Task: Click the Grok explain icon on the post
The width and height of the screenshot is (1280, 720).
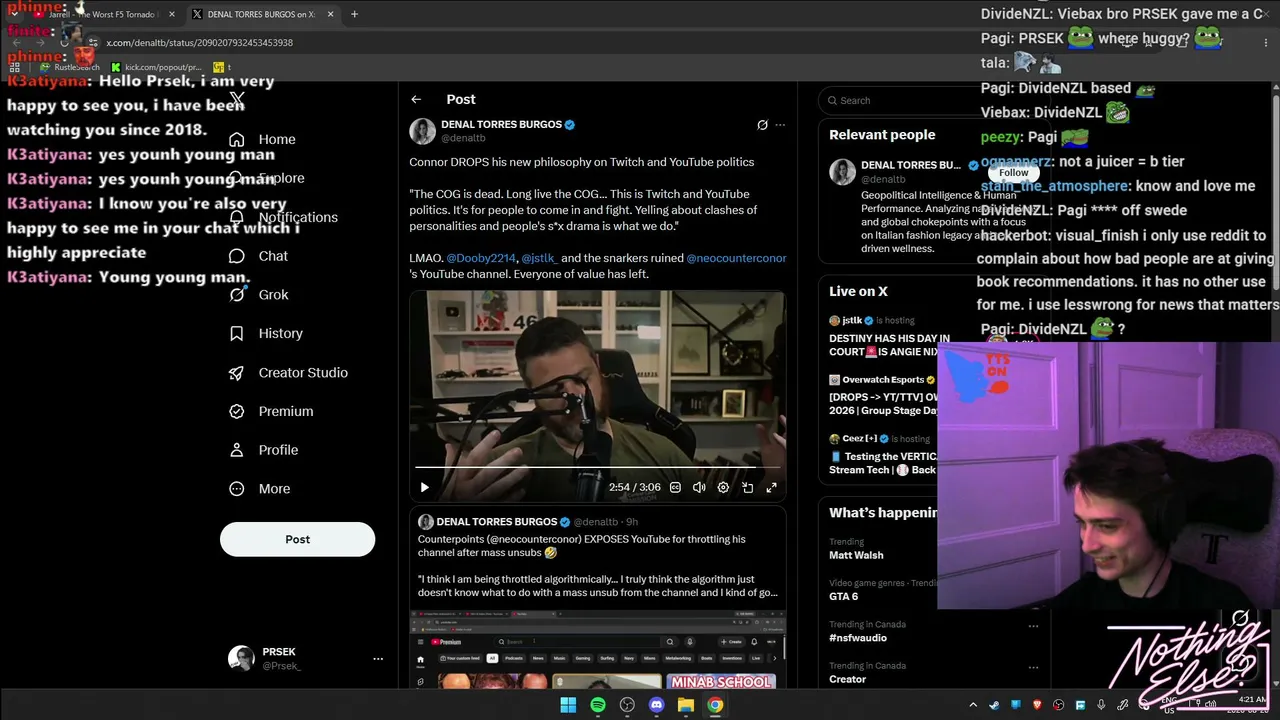Action: click(x=762, y=125)
